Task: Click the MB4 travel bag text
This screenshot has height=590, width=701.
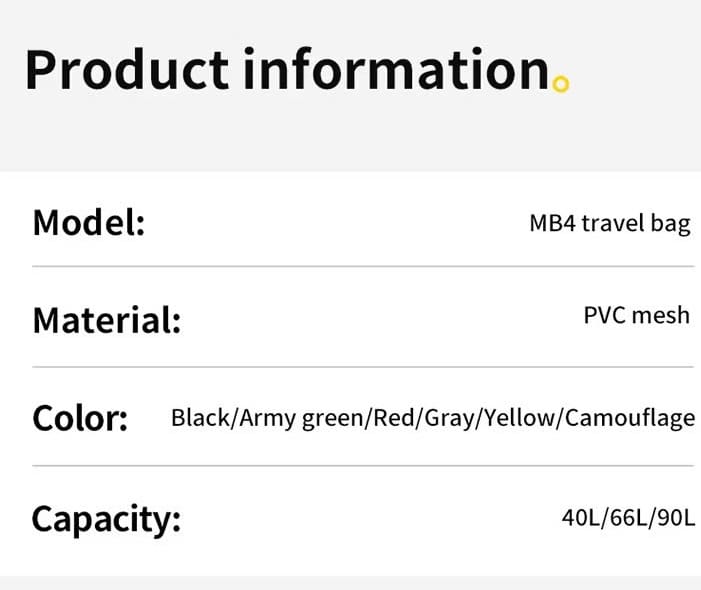Action: pyautogui.click(x=610, y=223)
